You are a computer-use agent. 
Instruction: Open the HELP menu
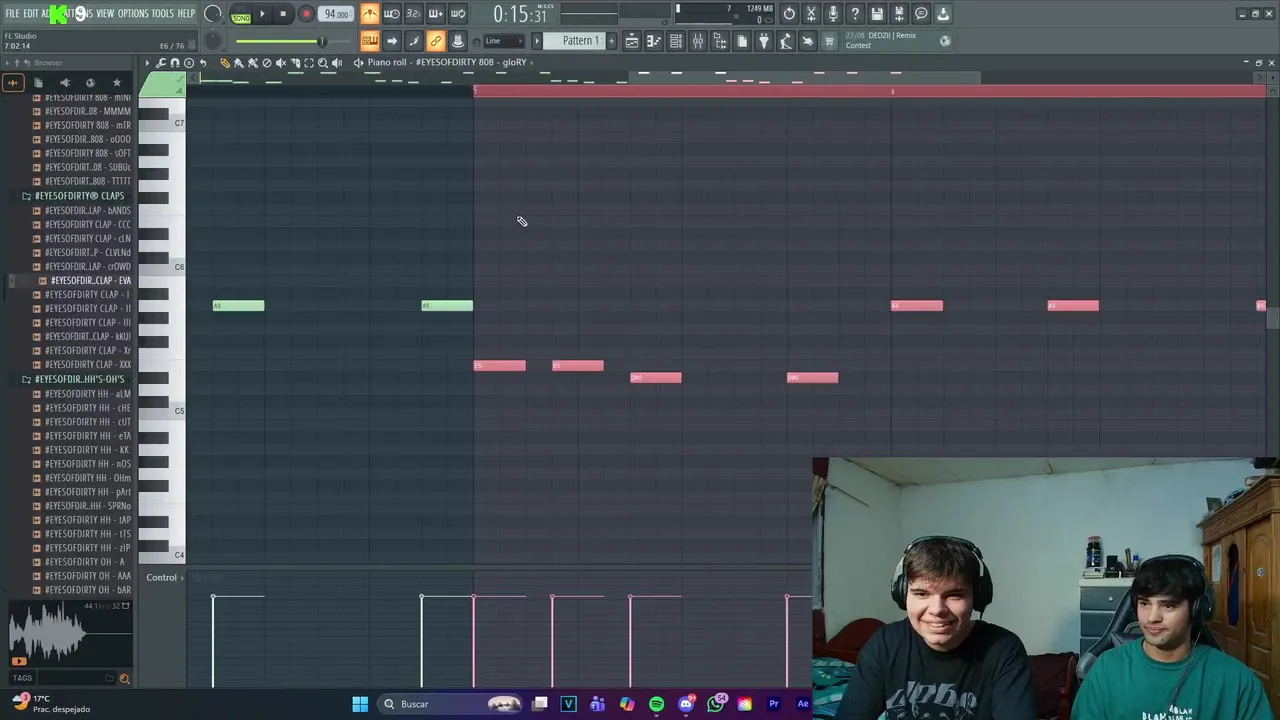(x=187, y=14)
